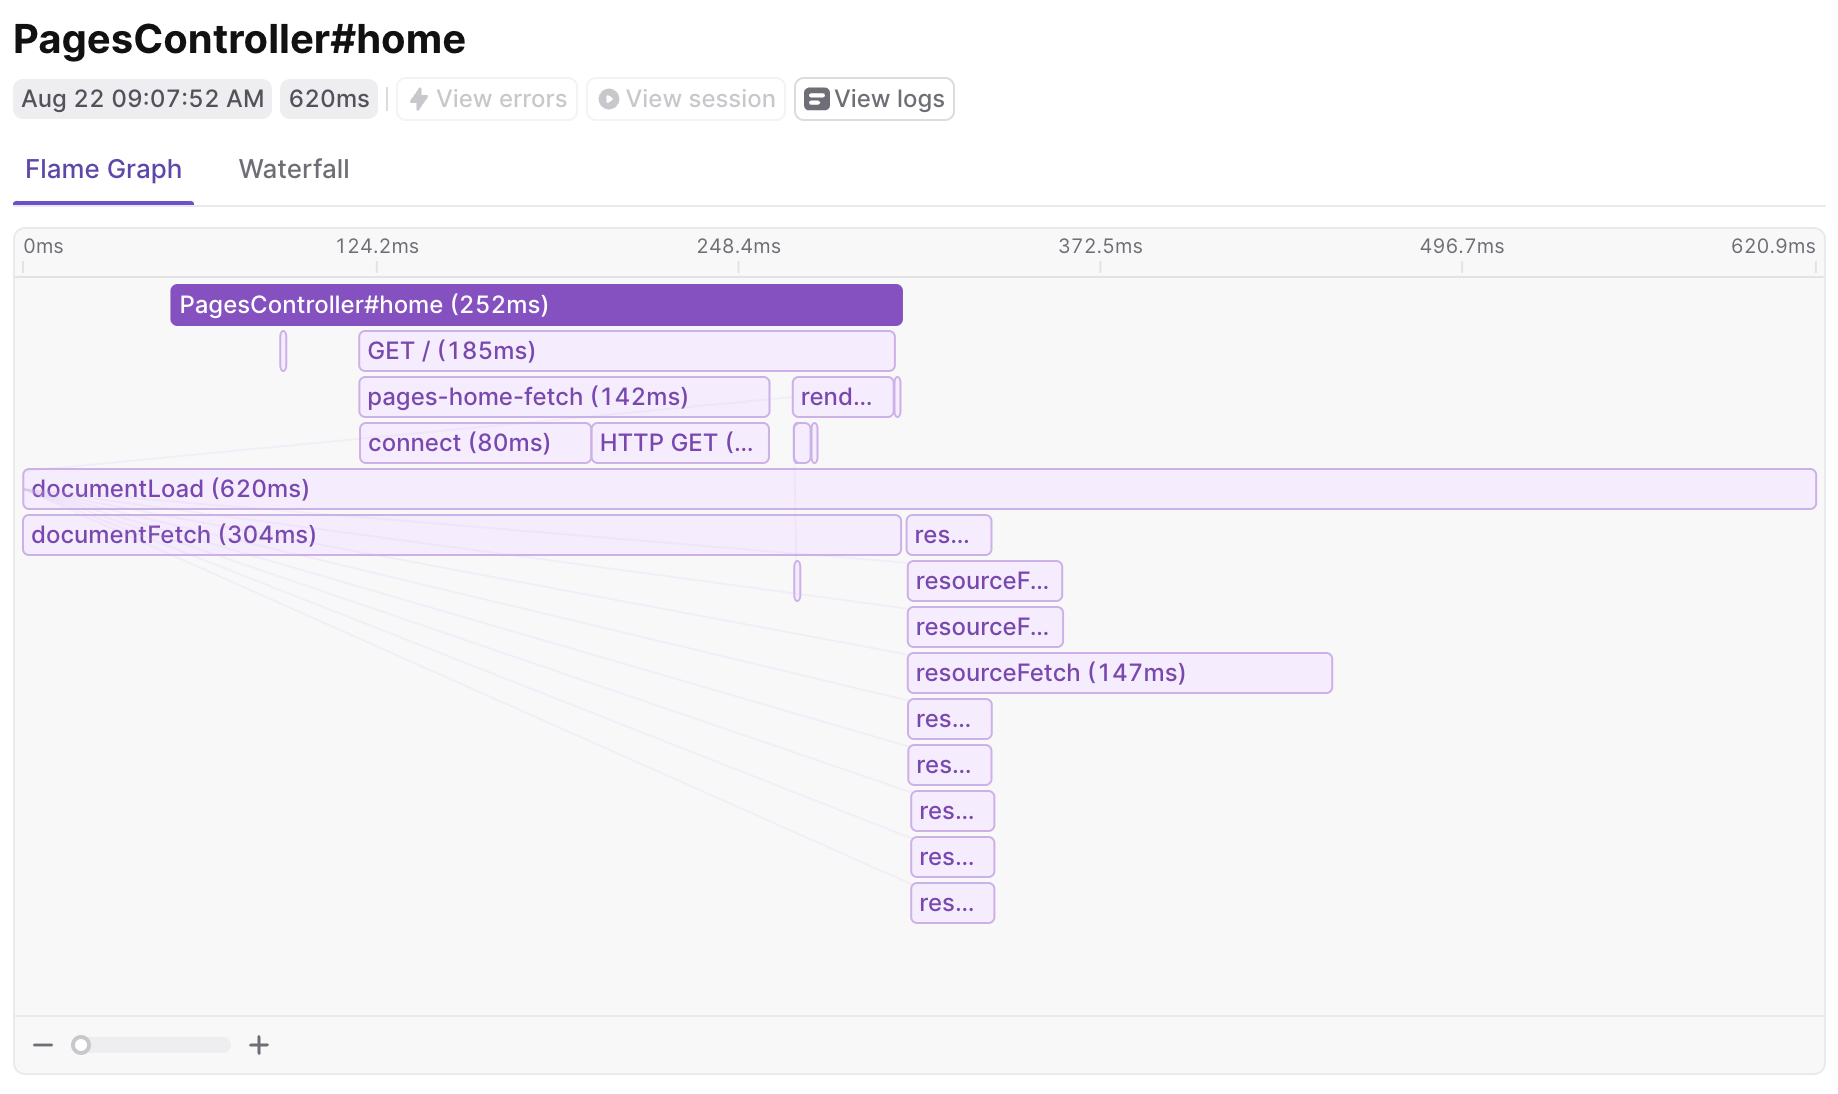Select the PagesController#home (252ms) span
Image resolution: width=1838 pixels, height=1094 pixels.
536,305
